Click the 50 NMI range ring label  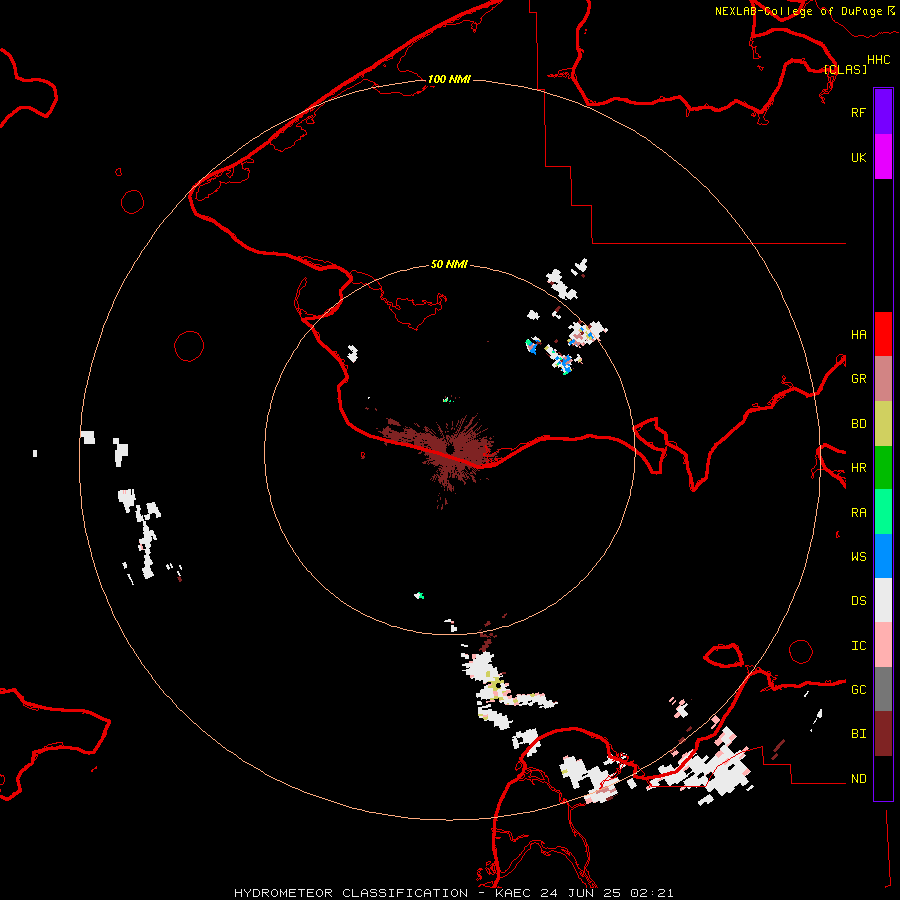click(449, 264)
